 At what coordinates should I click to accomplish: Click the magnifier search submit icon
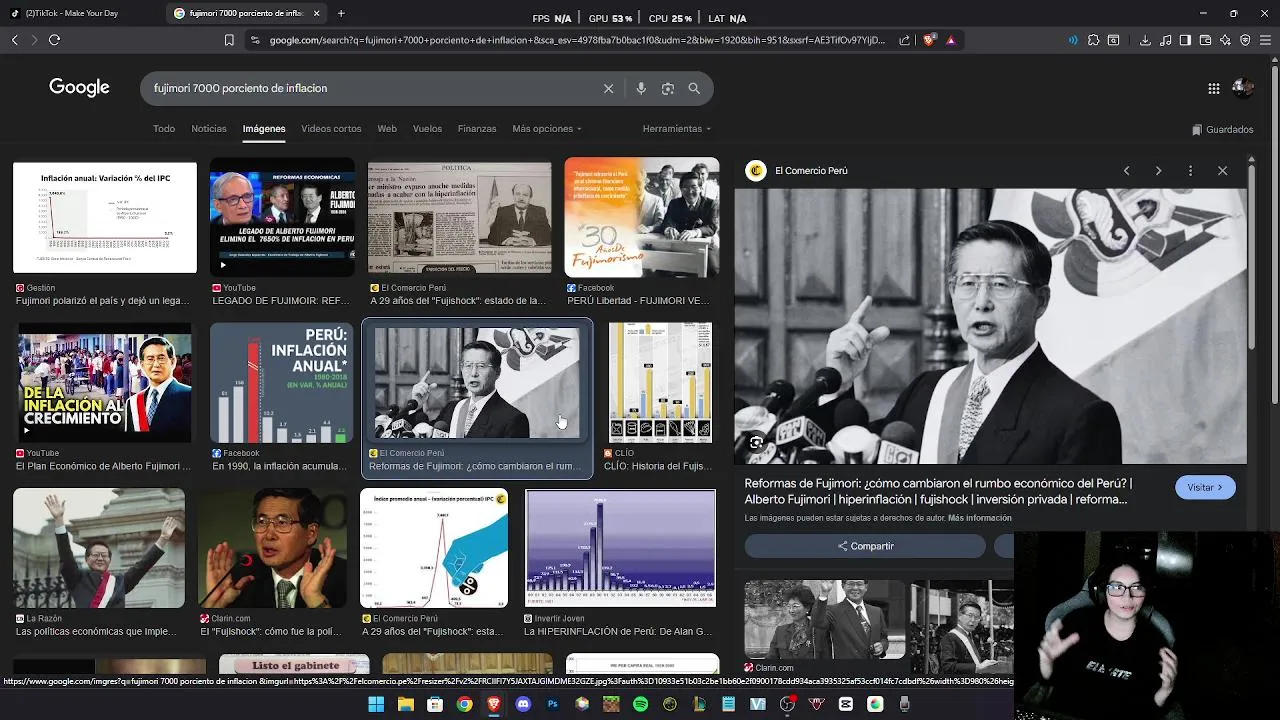694,88
